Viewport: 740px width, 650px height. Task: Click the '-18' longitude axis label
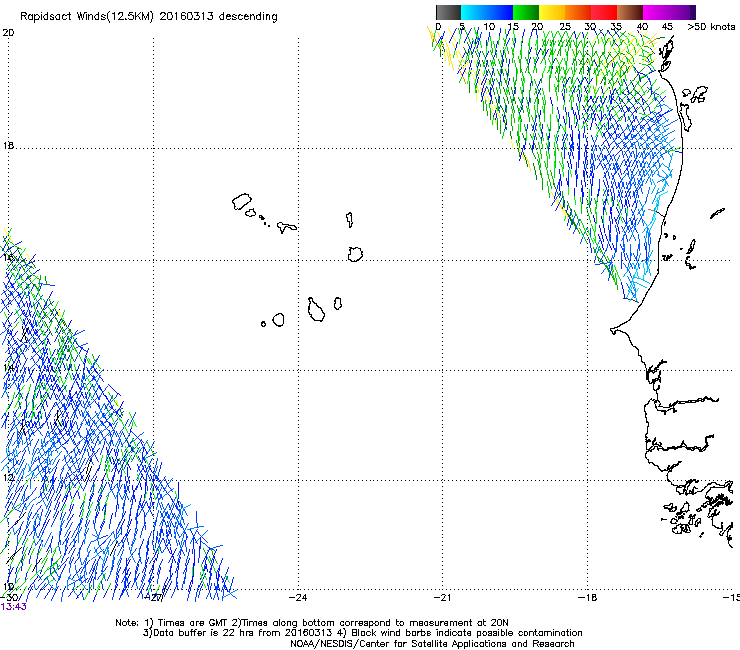tap(588, 598)
